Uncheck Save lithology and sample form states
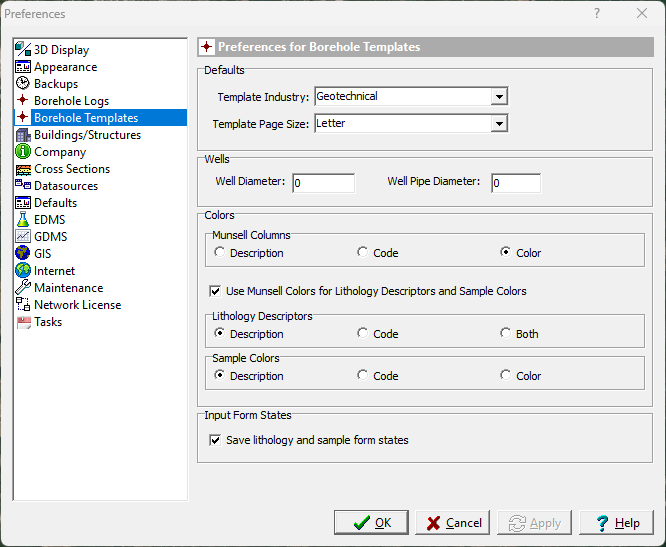The height and width of the screenshot is (547, 666). coord(215,440)
